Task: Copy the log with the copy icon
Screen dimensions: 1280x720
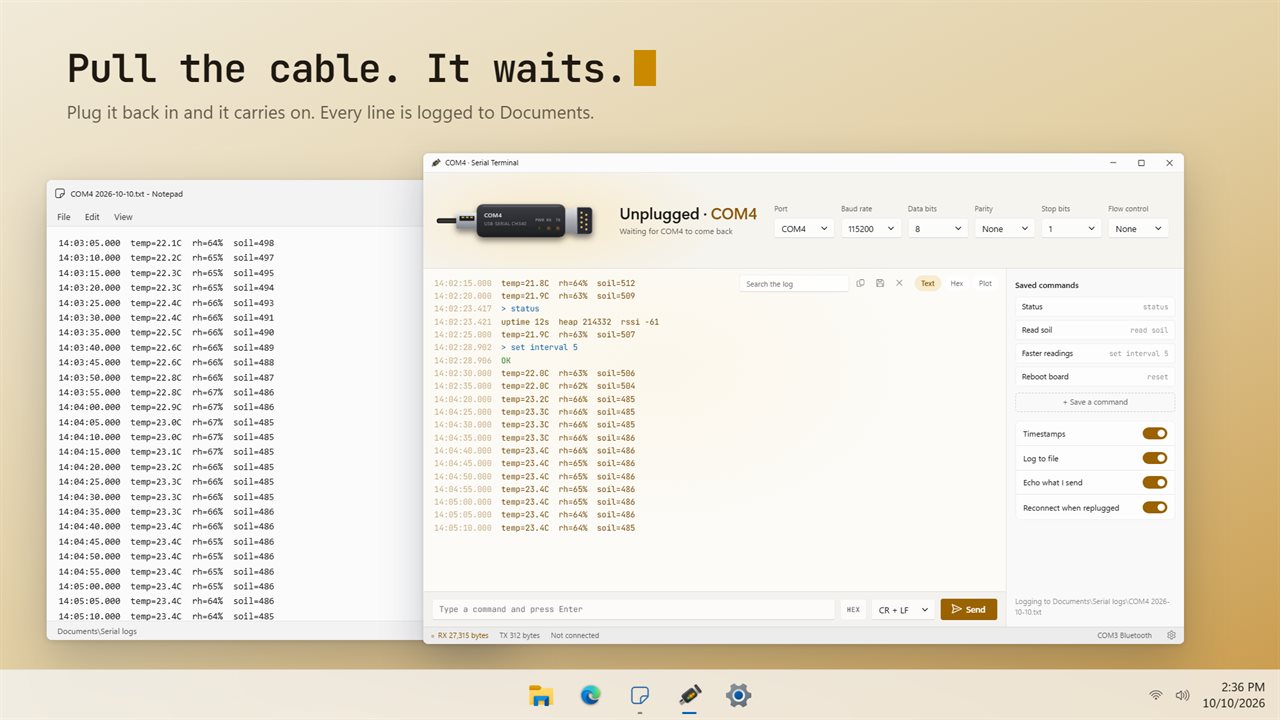Action: [860, 283]
